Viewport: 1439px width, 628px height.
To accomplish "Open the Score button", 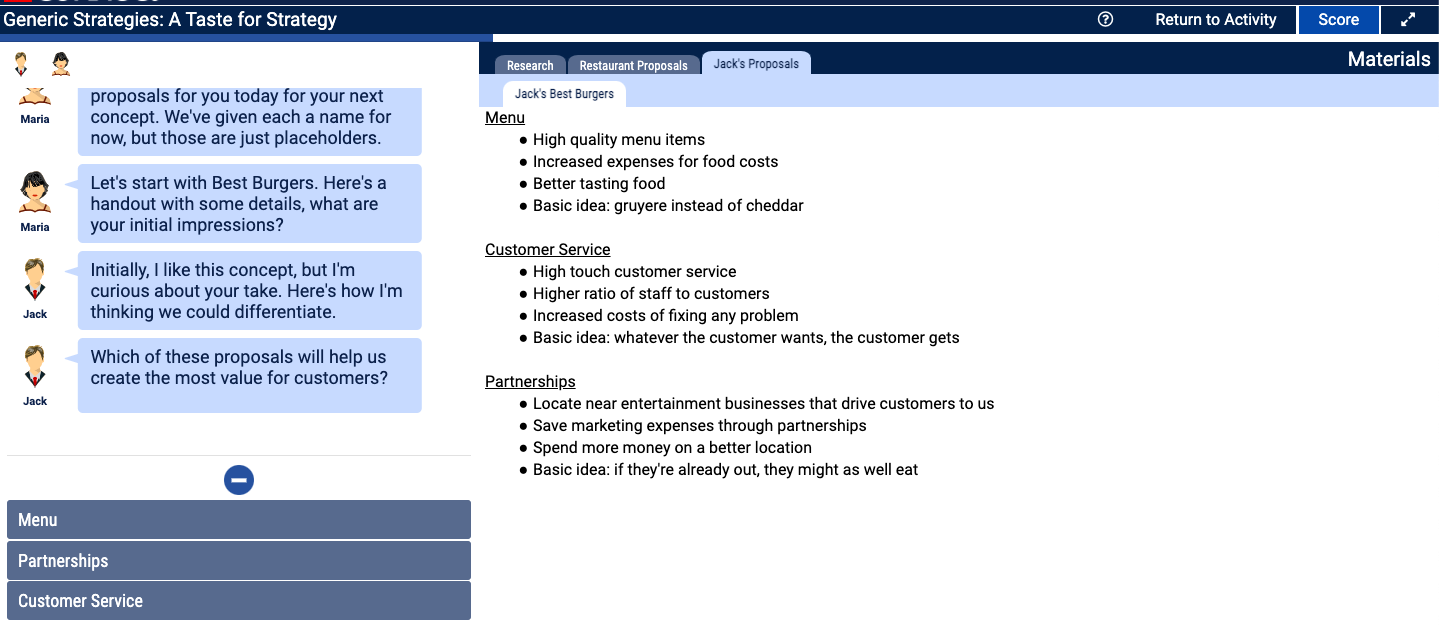I will point(1338,19).
